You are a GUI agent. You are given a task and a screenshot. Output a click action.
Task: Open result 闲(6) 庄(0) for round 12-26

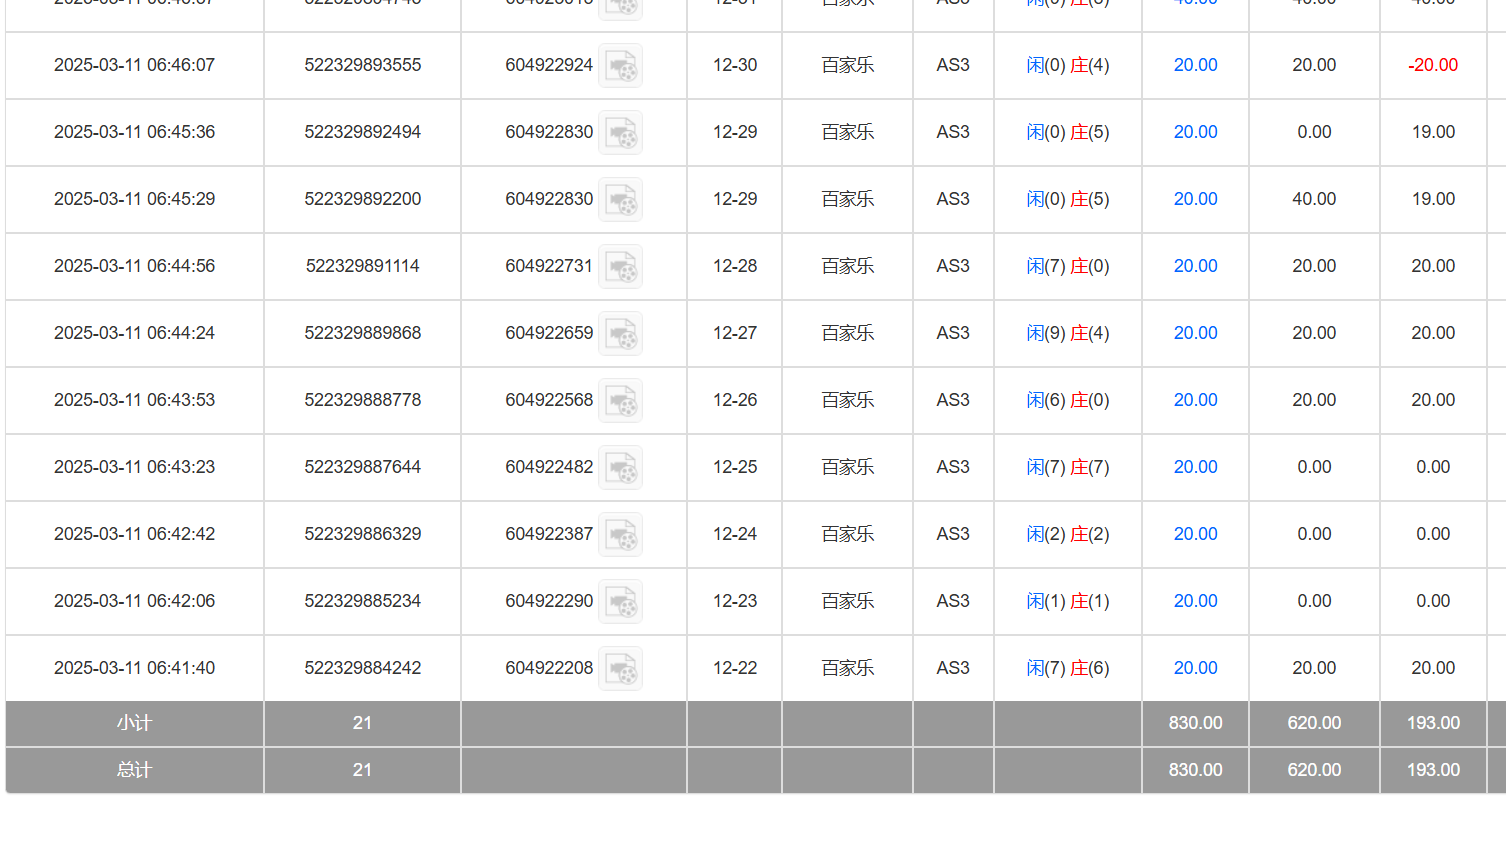point(1067,400)
